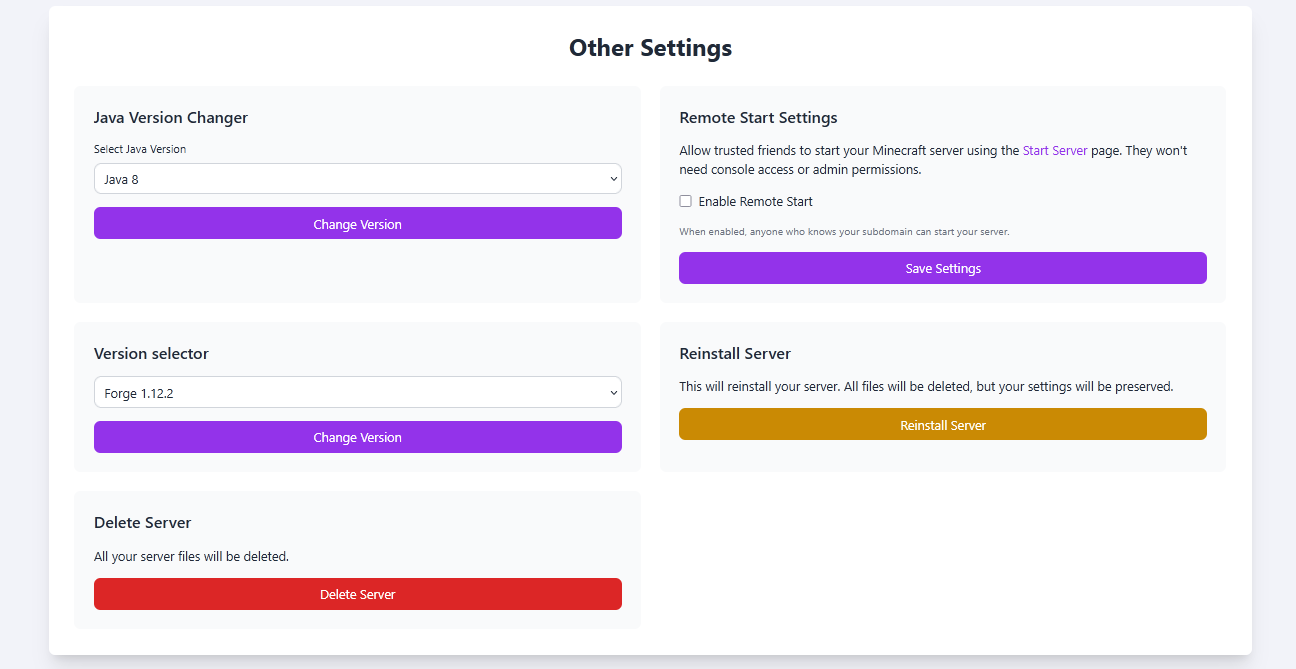This screenshot has height=669, width=1296.
Task: Click the Other Settings page heading
Action: point(650,48)
